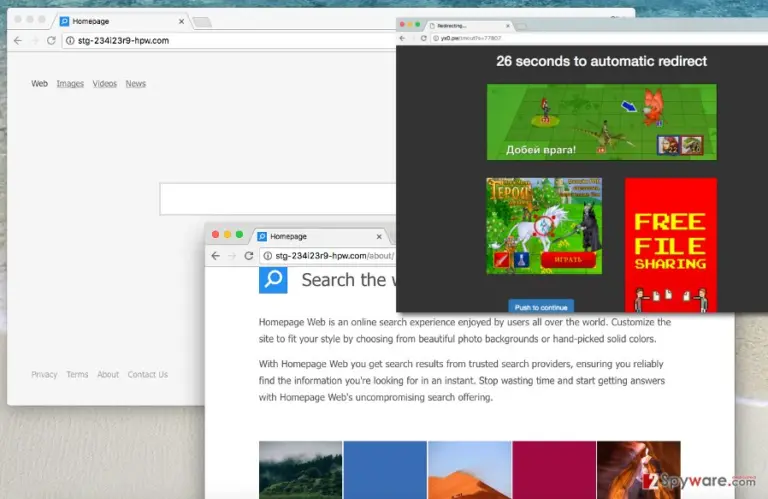Viewport: 768px width, 499px height.
Task: Click the Push to continue button
Action: click(541, 306)
